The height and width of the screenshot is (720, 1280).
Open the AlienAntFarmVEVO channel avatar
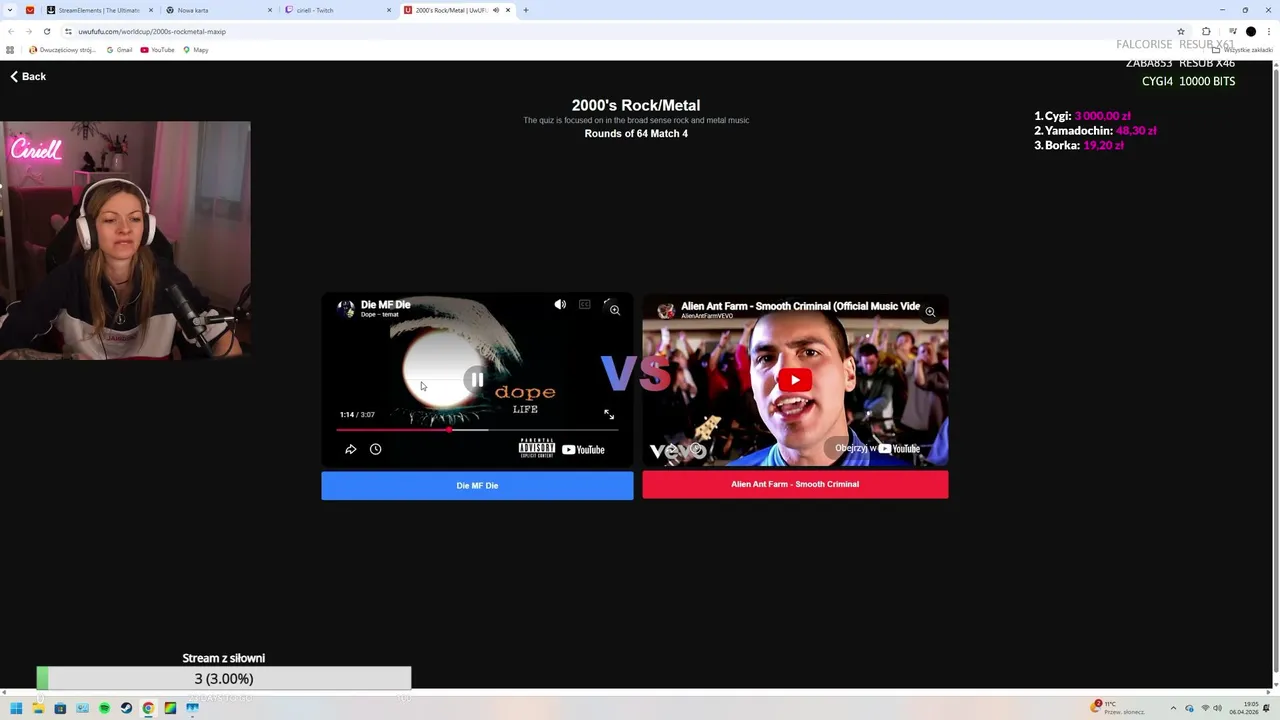click(x=666, y=310)
